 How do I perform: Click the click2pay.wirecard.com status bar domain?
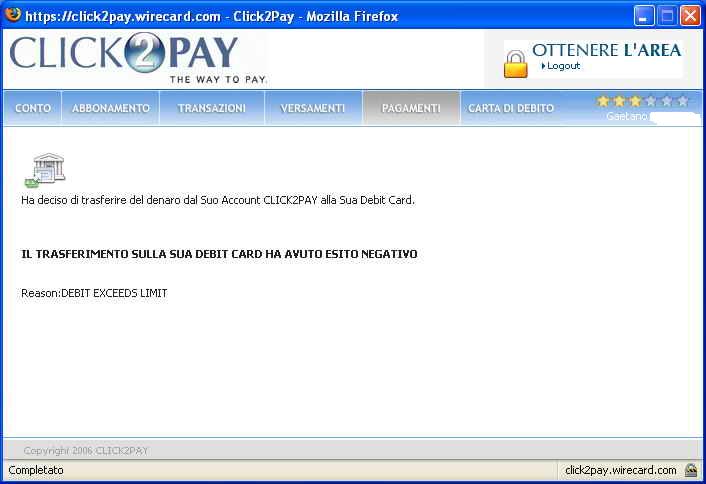click(x=620, y=470)
